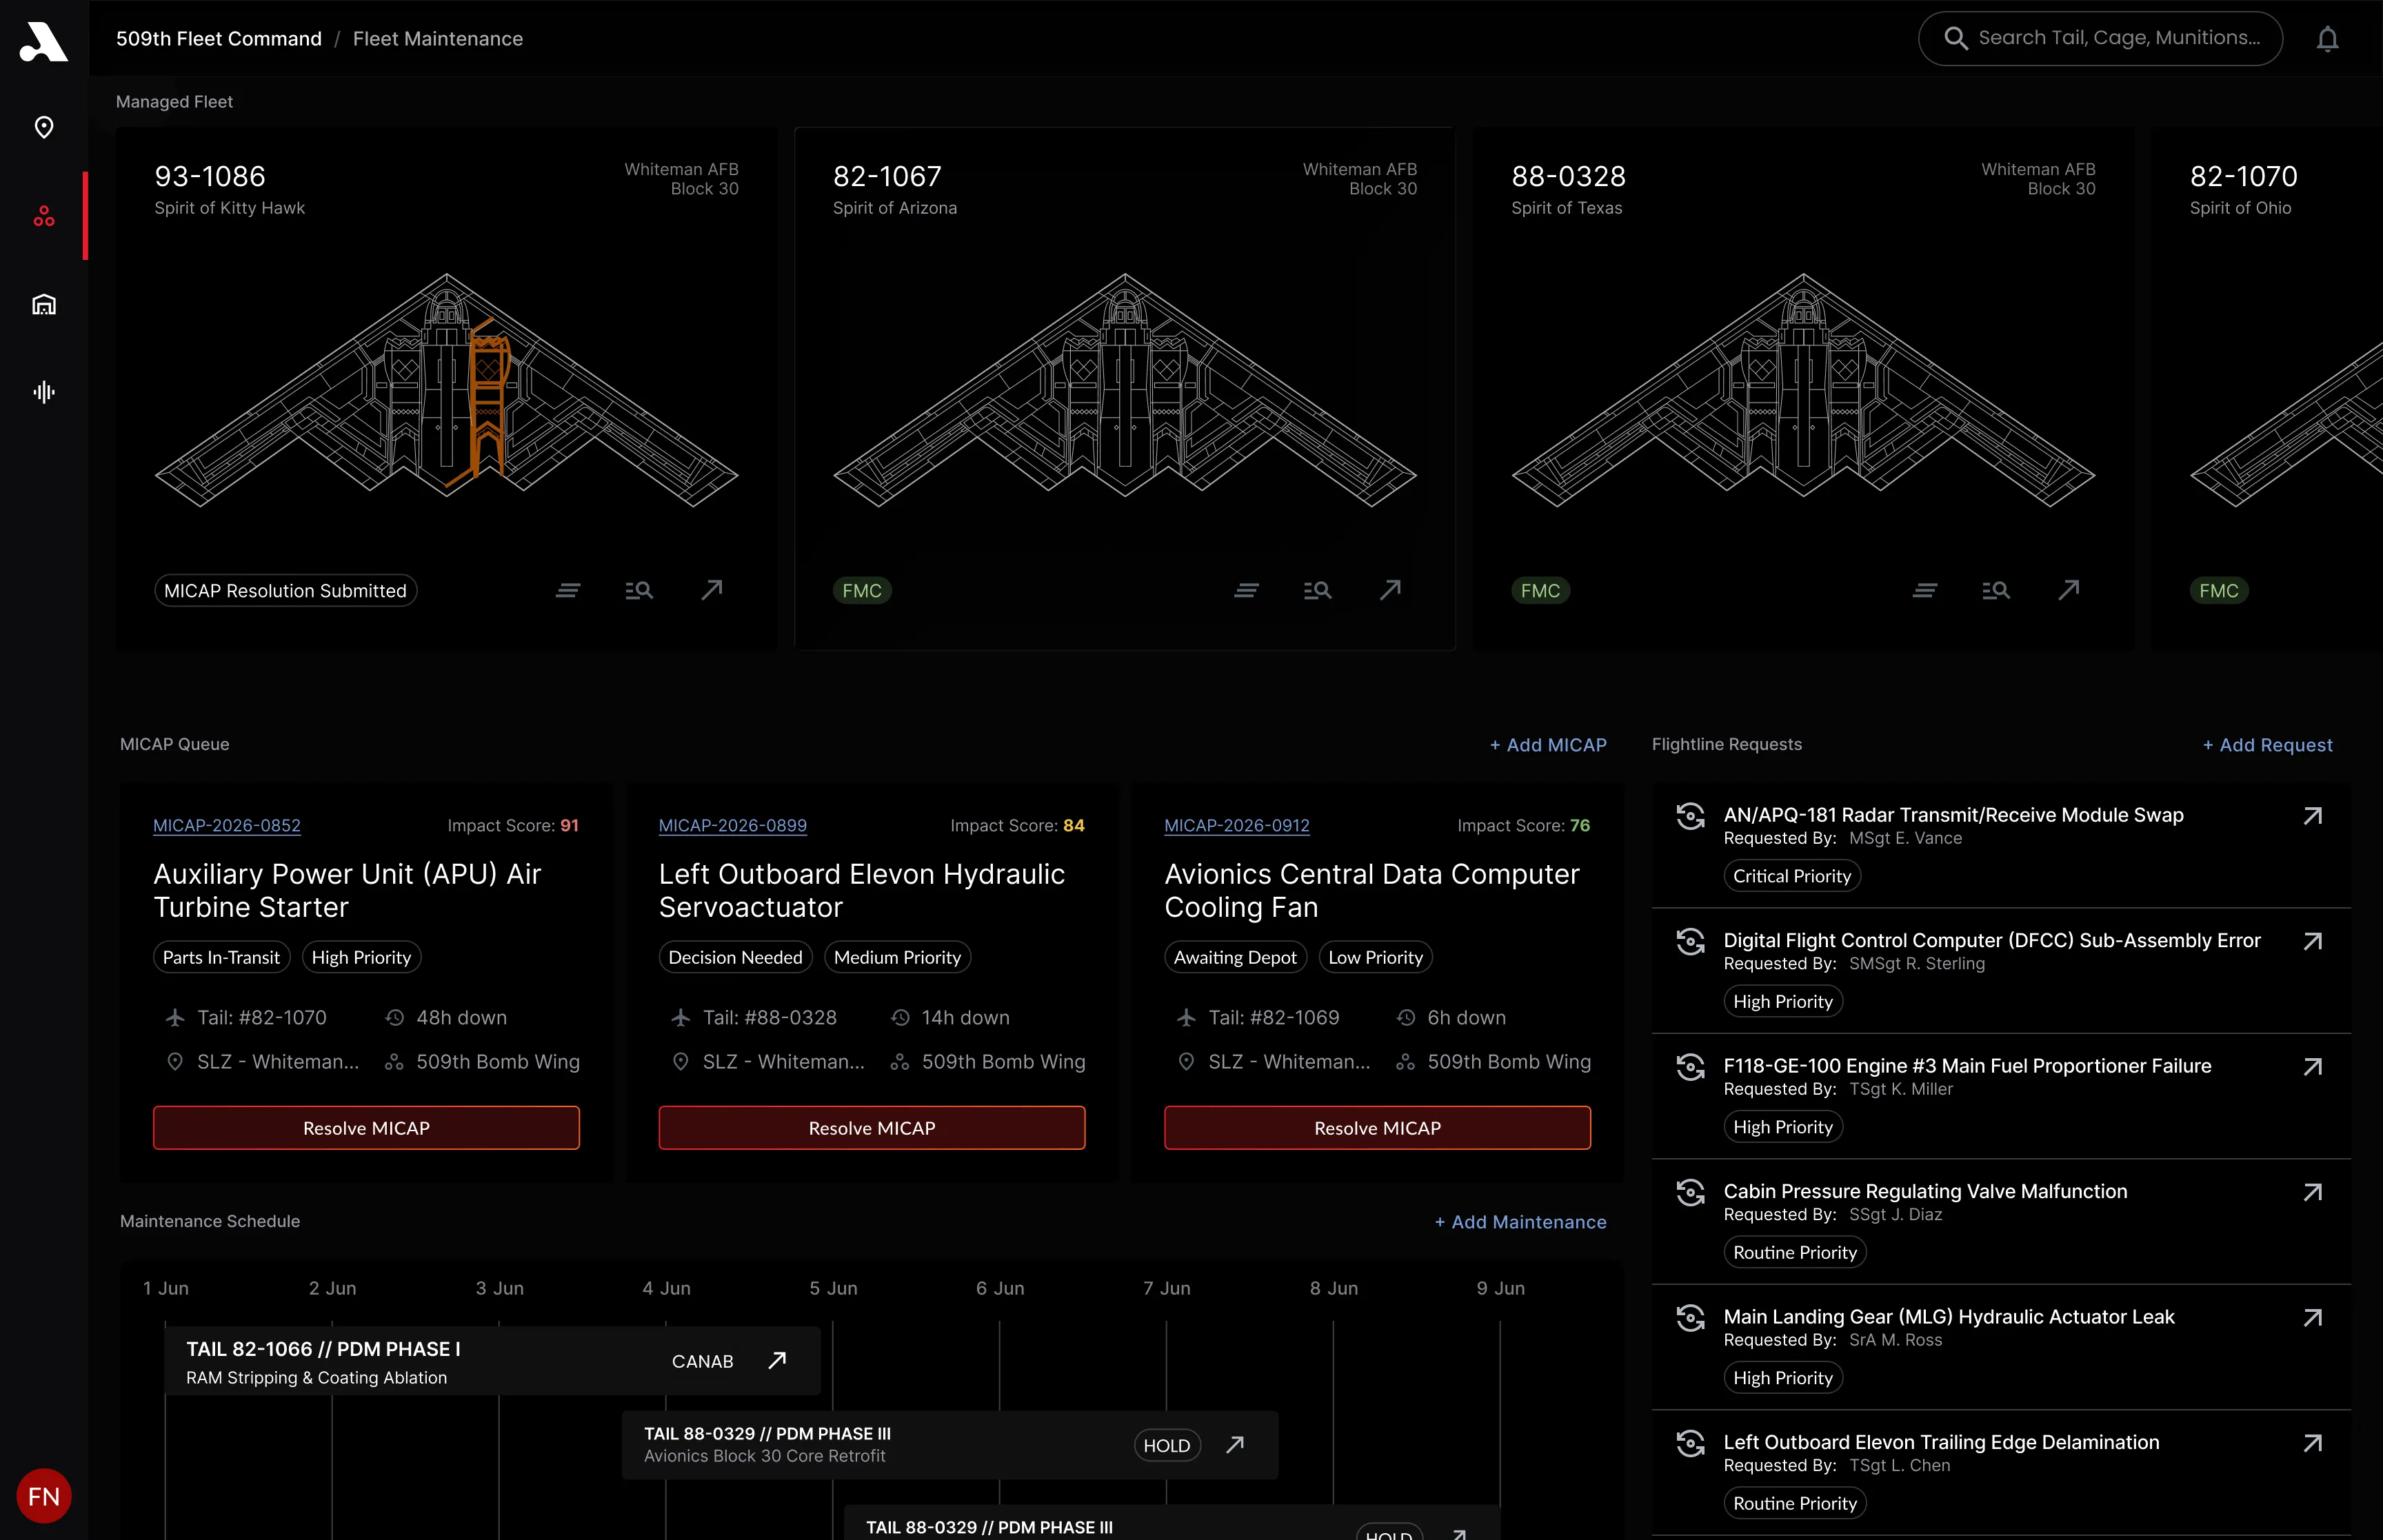The width and height of the screenshot is (2383, 1540).
Task: Open MICAP-2026-0912 link
Action: coord(1237,825)
